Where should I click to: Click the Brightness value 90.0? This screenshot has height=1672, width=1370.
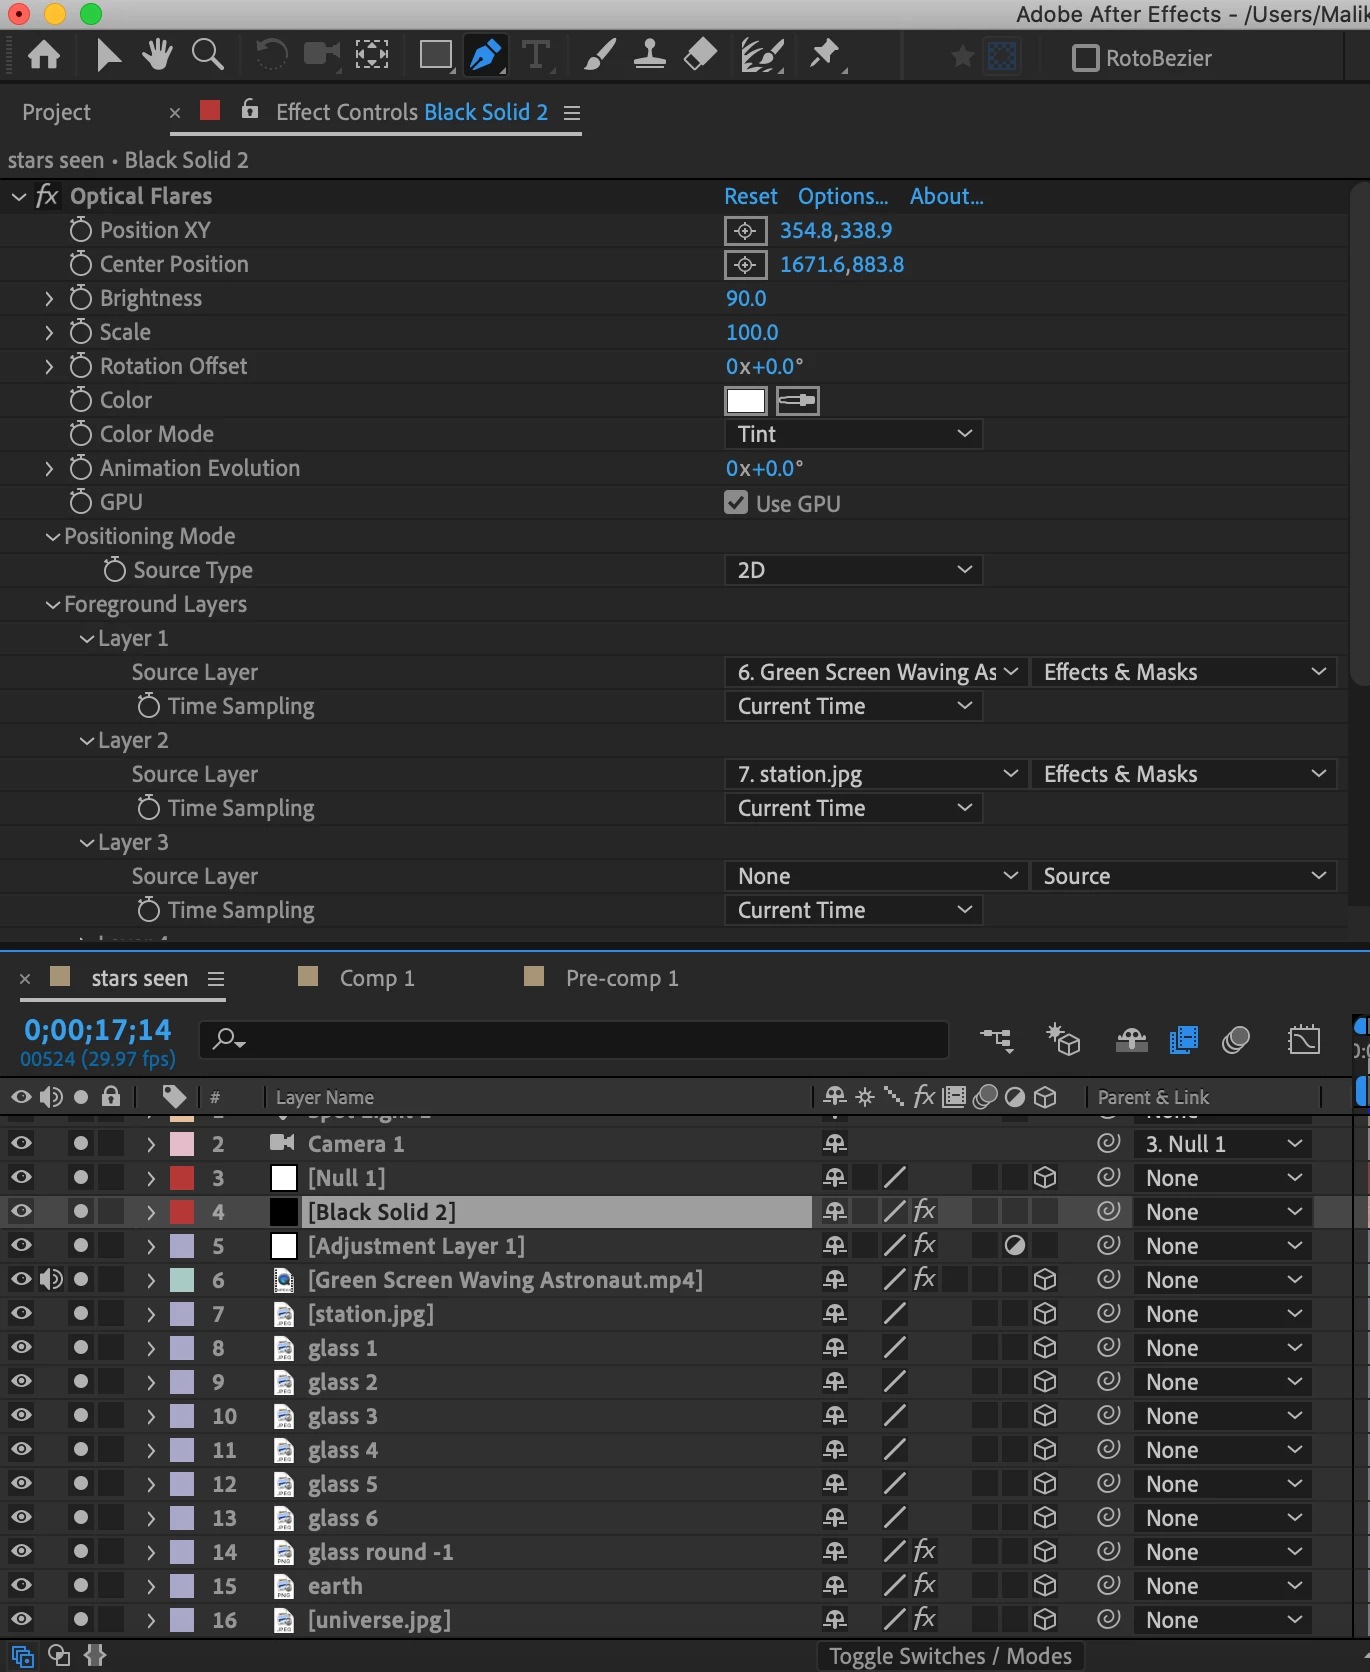click(x=746, y=298)
